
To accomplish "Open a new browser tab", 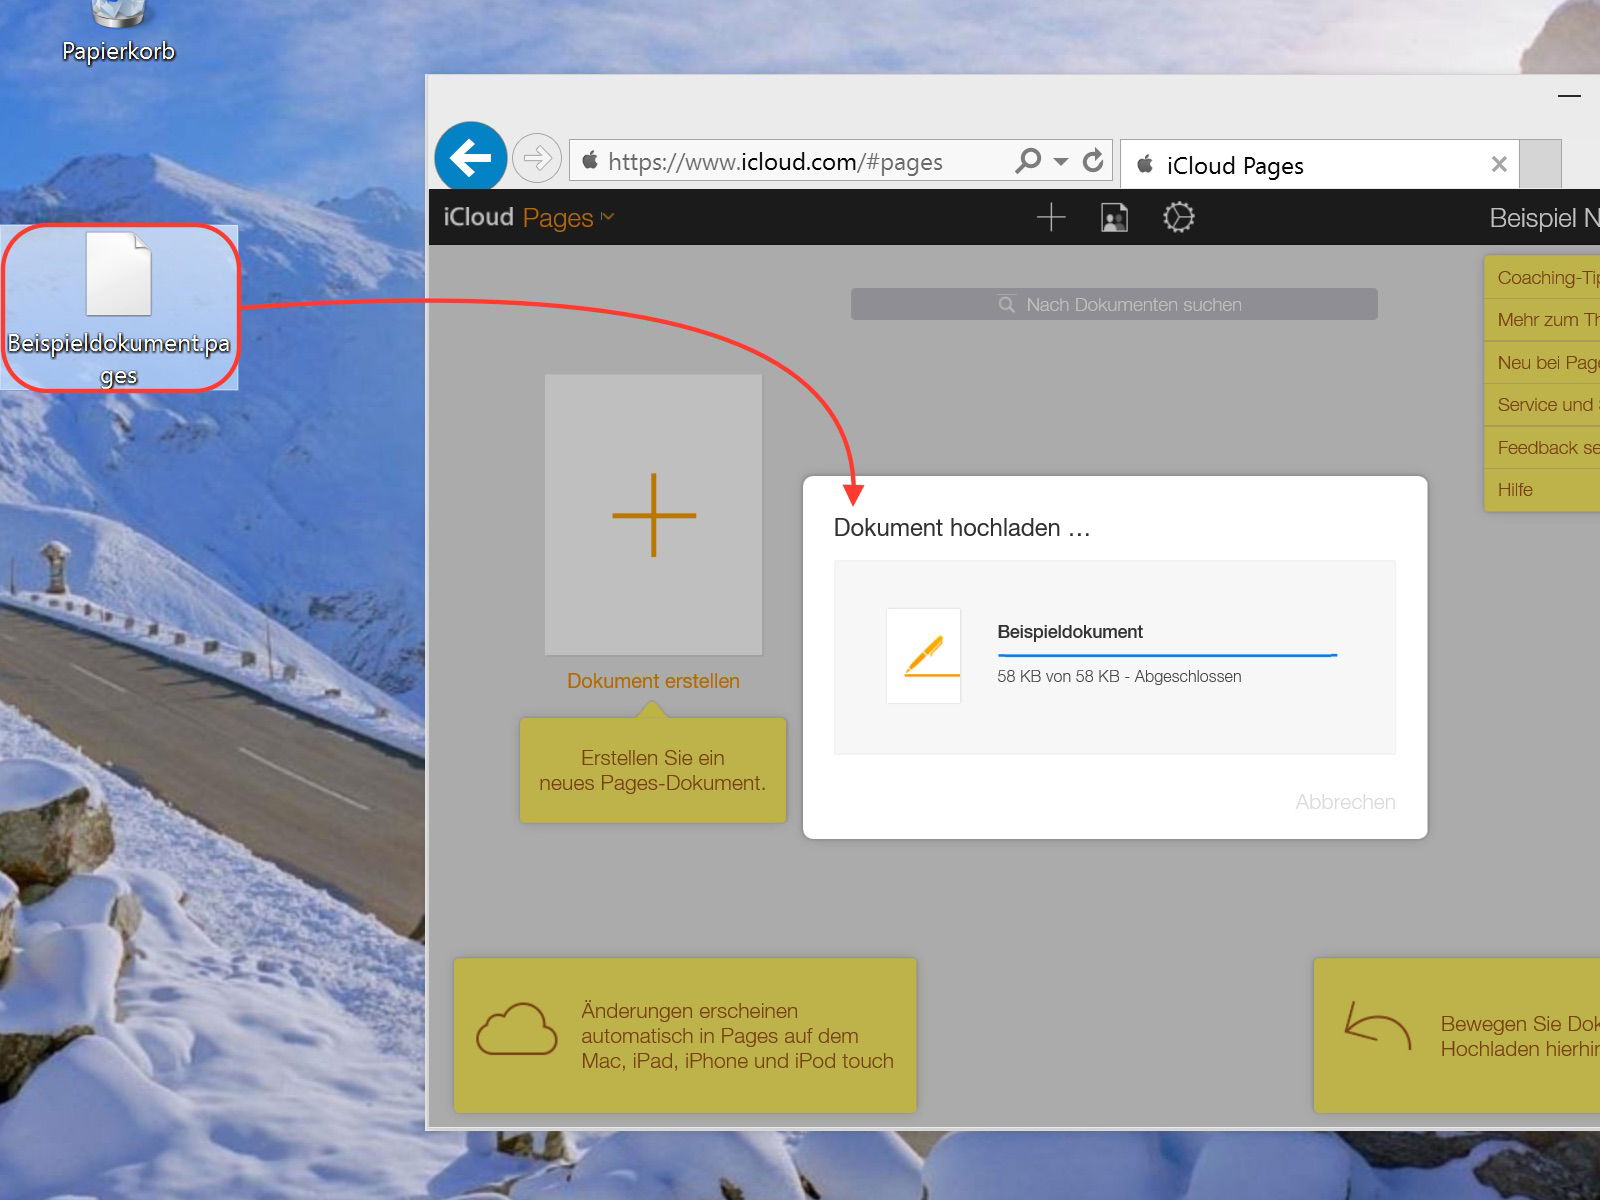I will [x=1541, y=164].
